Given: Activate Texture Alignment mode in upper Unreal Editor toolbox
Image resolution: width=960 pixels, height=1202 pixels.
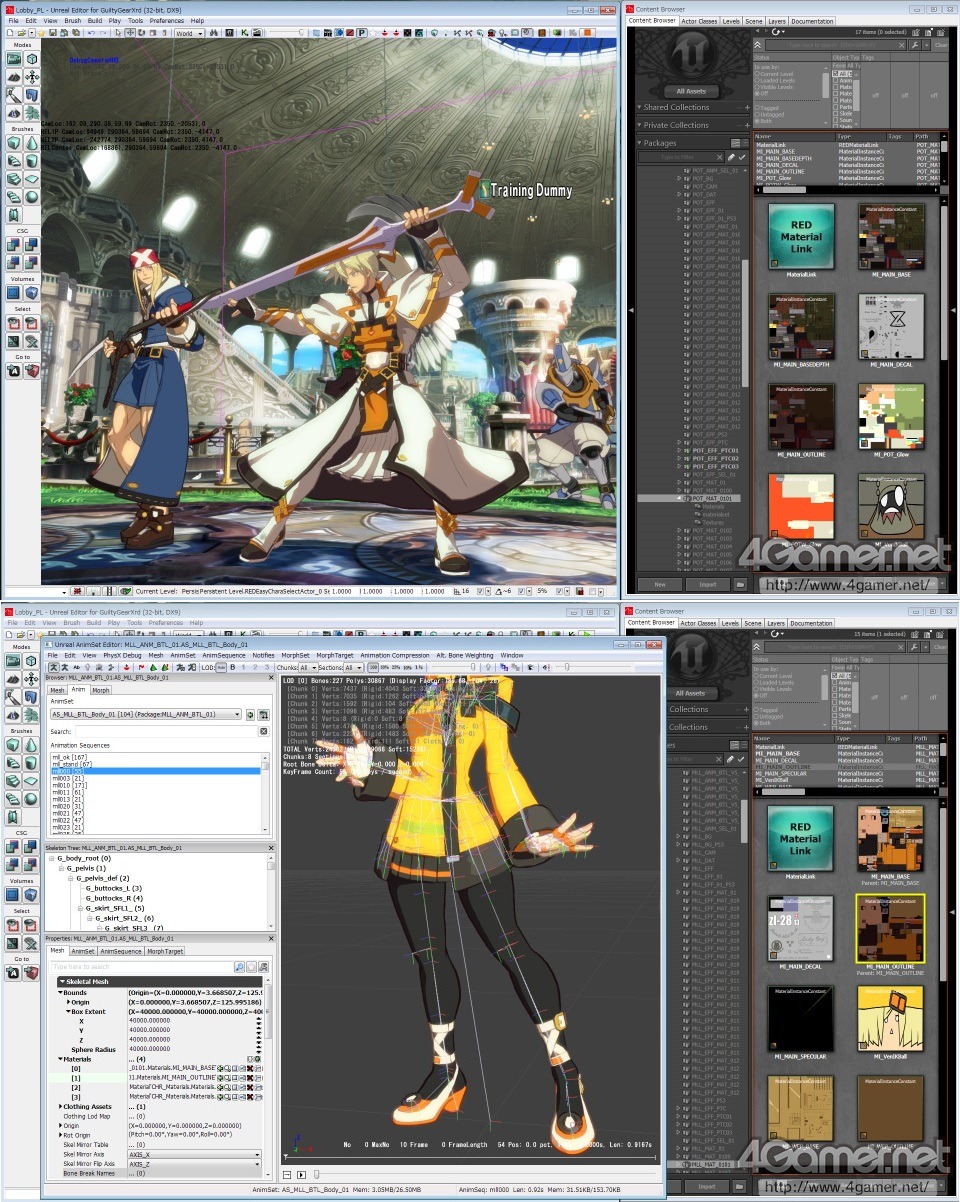Looking at the screenshot, I should tap(32, 77).
